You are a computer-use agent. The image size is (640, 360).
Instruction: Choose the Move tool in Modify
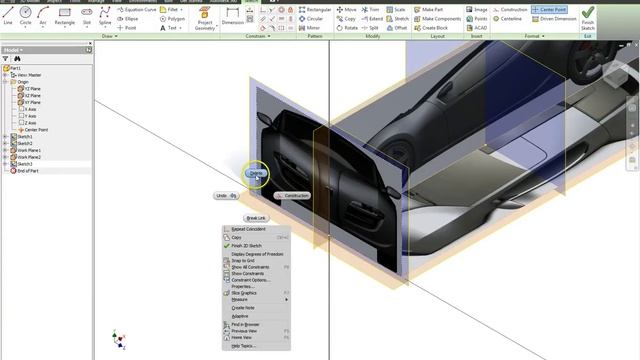click(x=346, y=9)
